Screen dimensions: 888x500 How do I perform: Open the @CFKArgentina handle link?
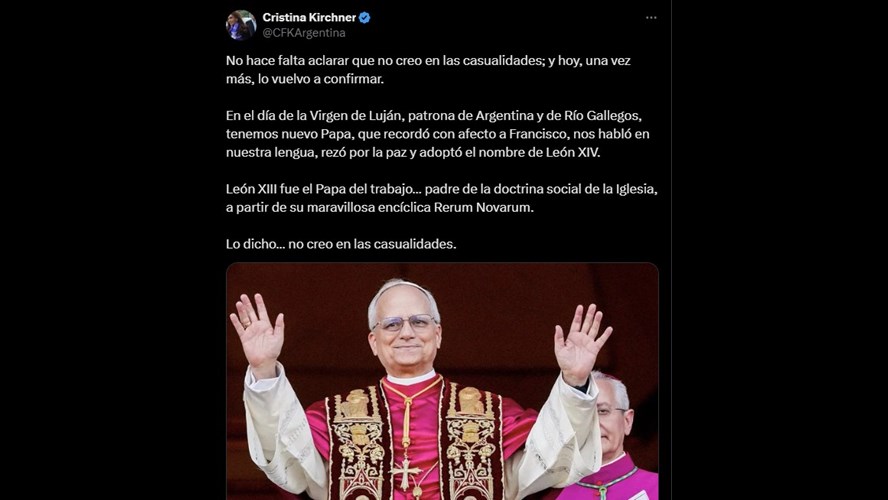pos(304,33)
